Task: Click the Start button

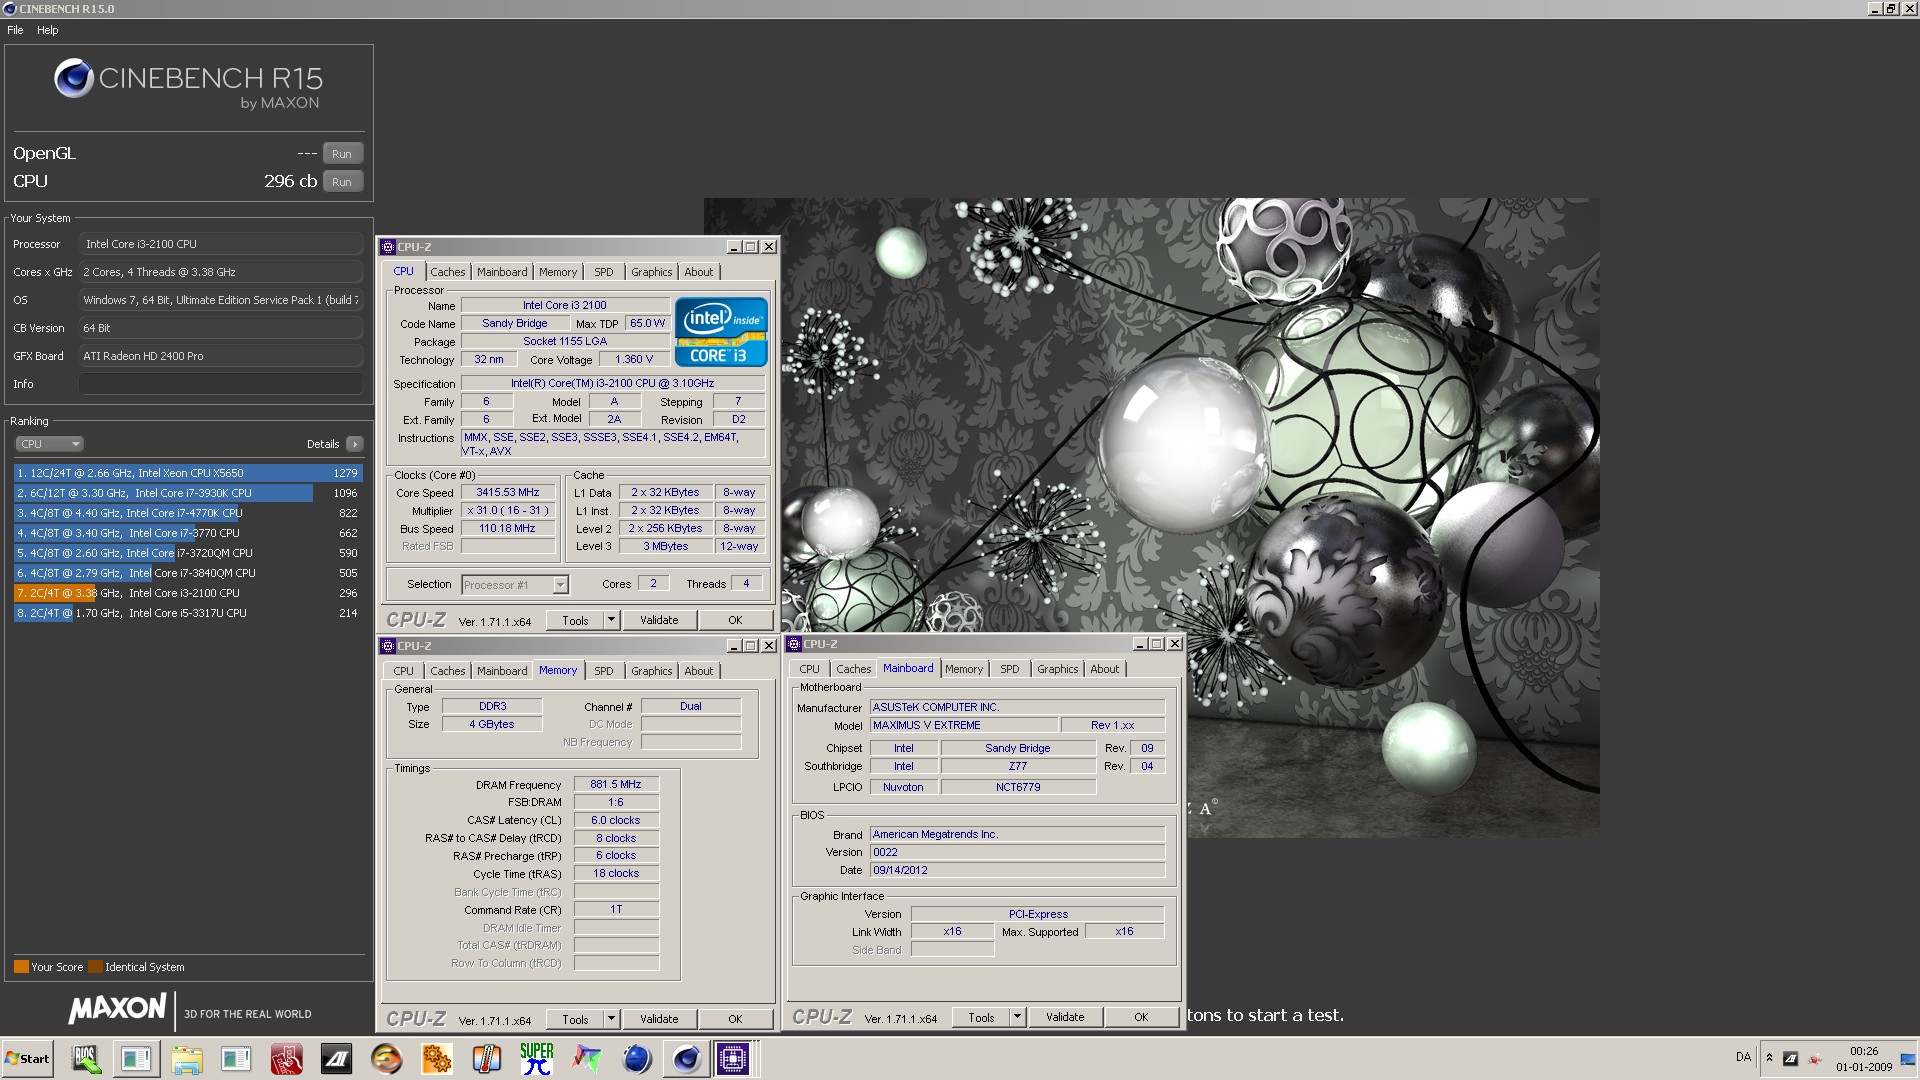Action: pos(27,1058)
